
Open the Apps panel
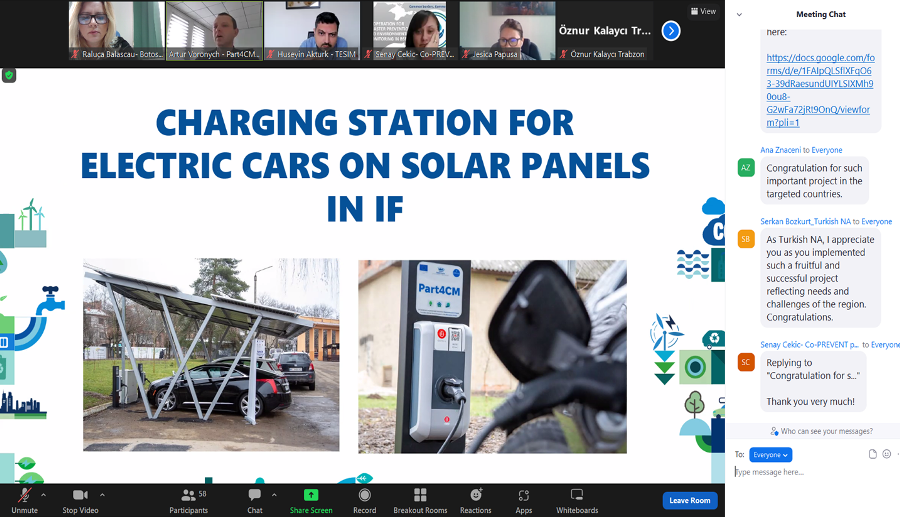click(523, 500)
